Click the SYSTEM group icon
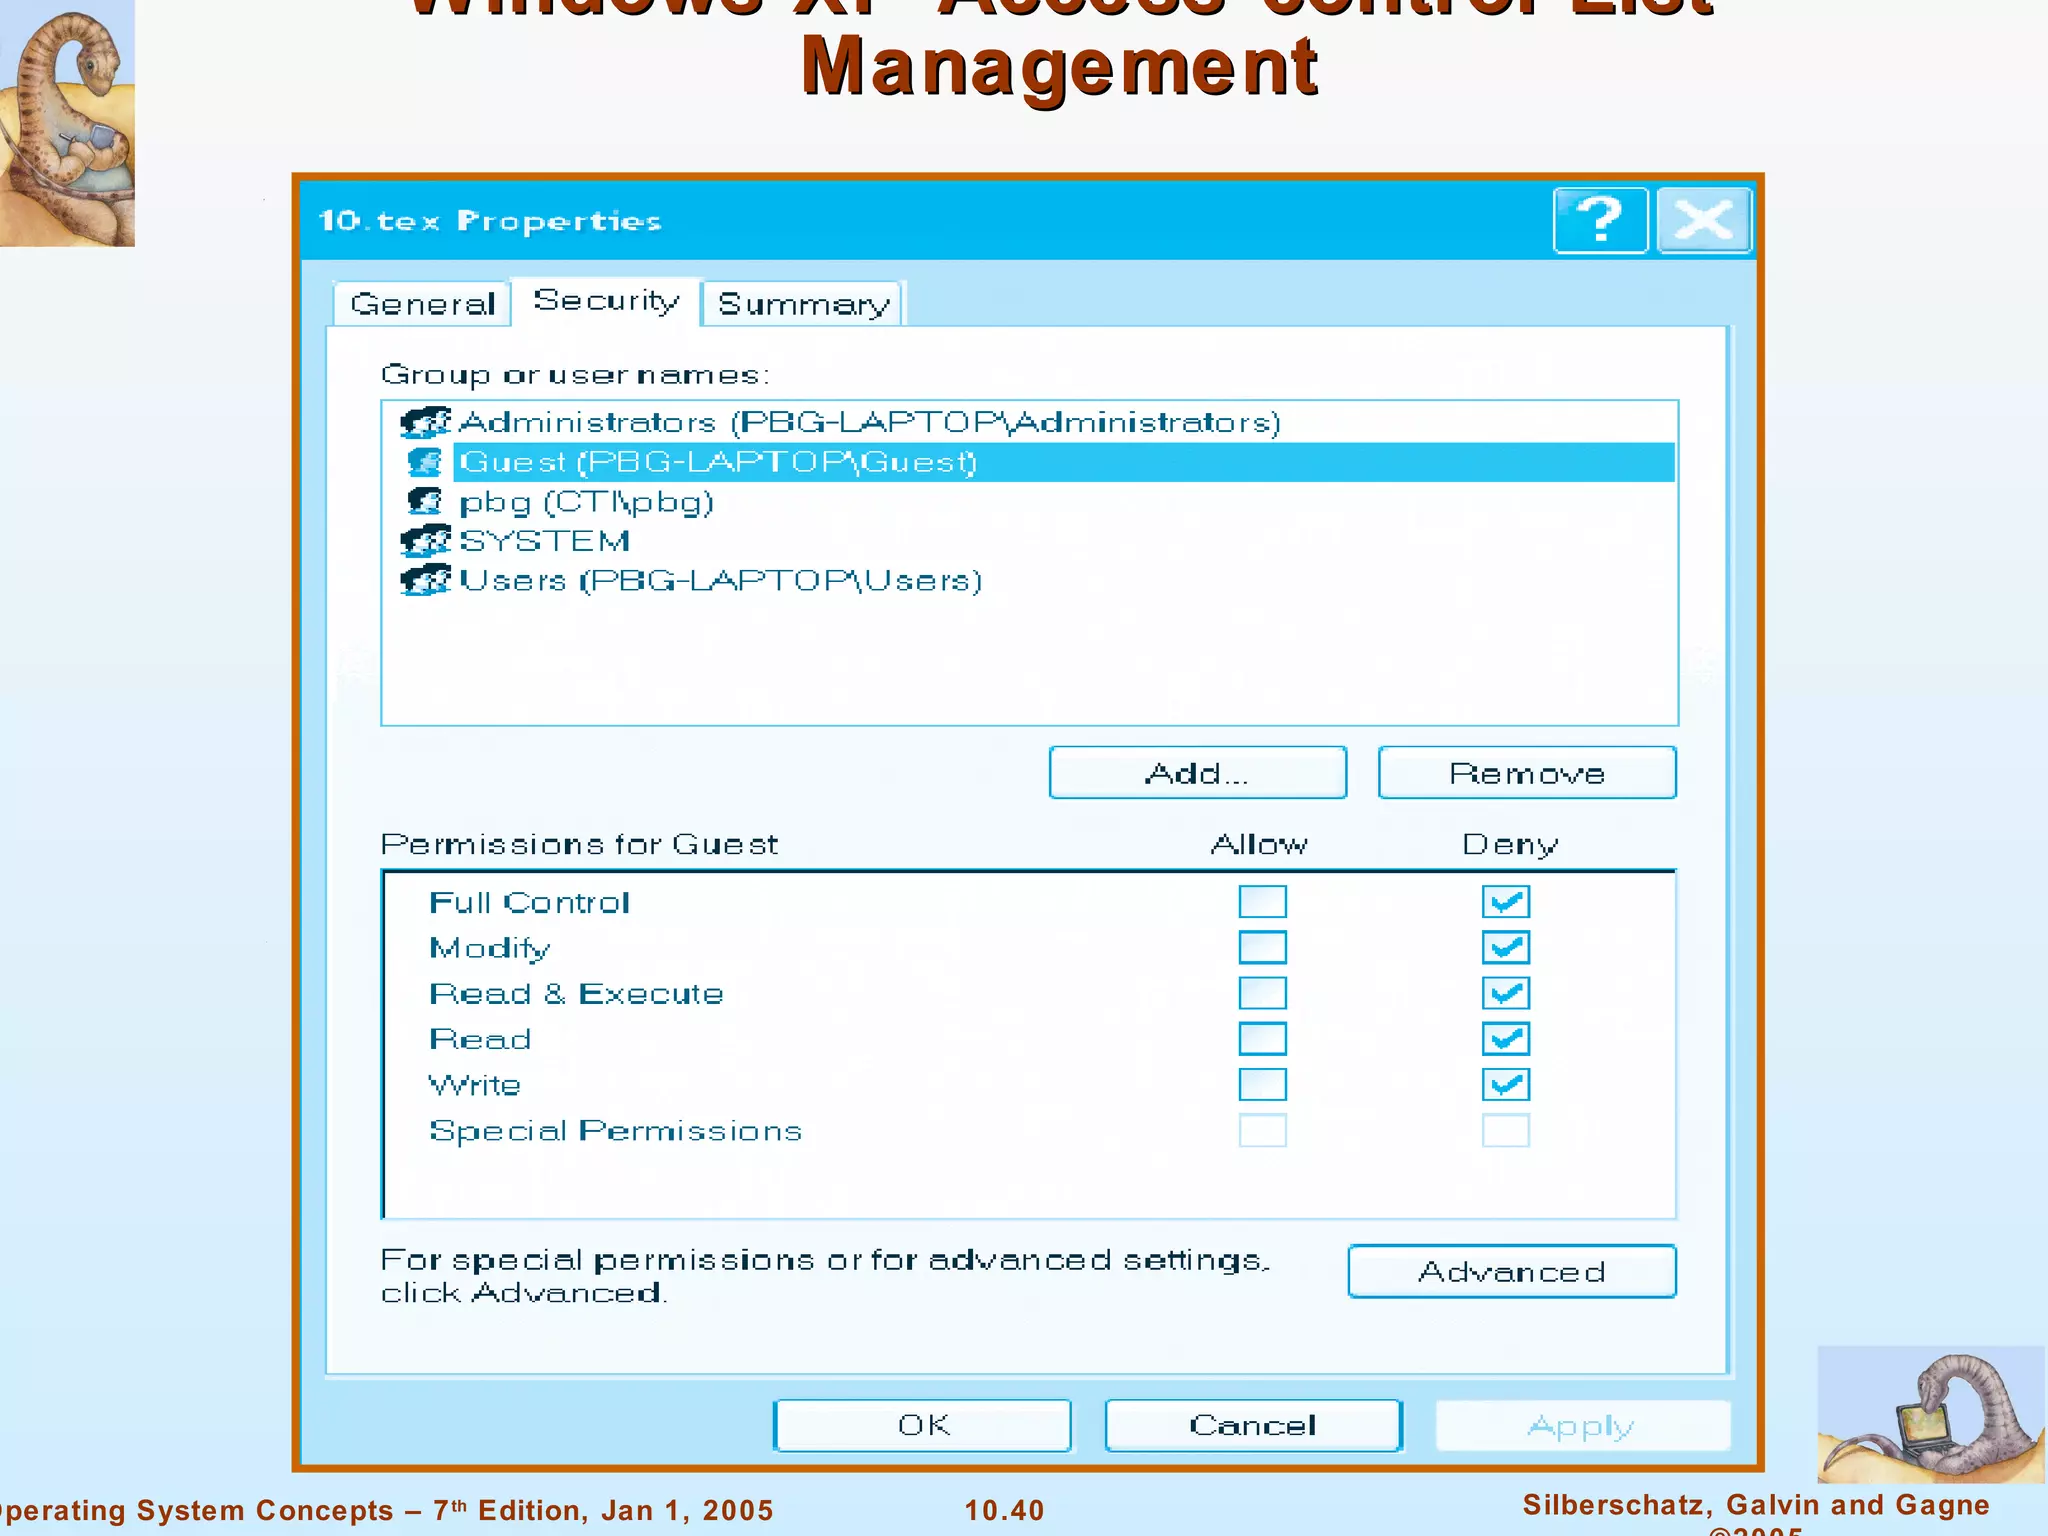2048x1536 pixels. 425,541
